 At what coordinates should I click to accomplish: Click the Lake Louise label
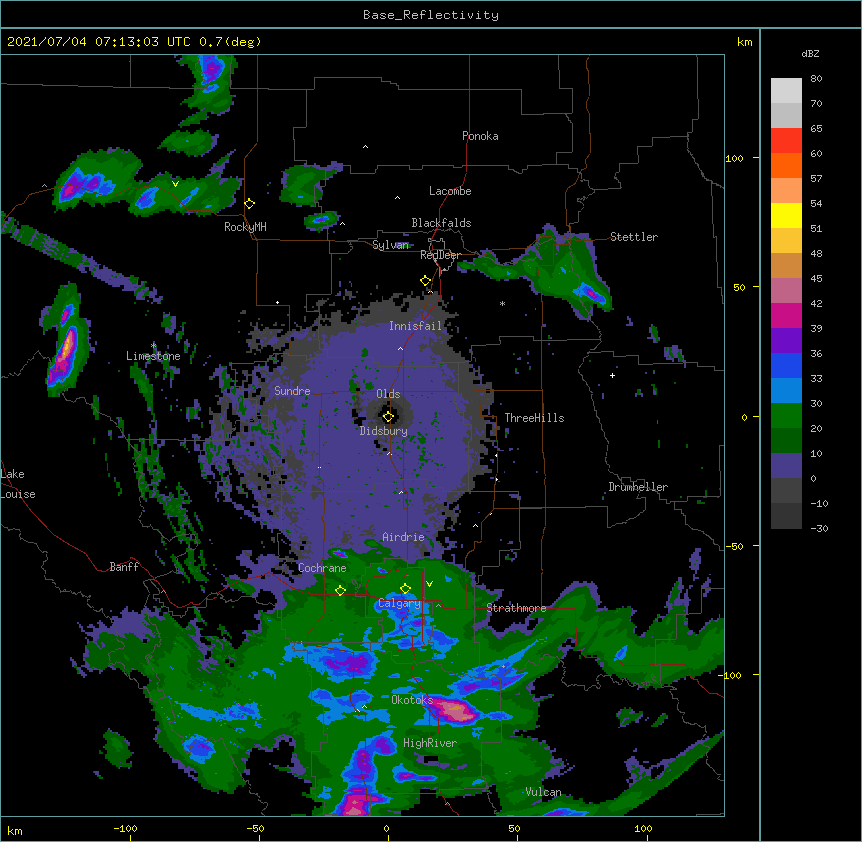pyautogui.click(x=18, y=484)
